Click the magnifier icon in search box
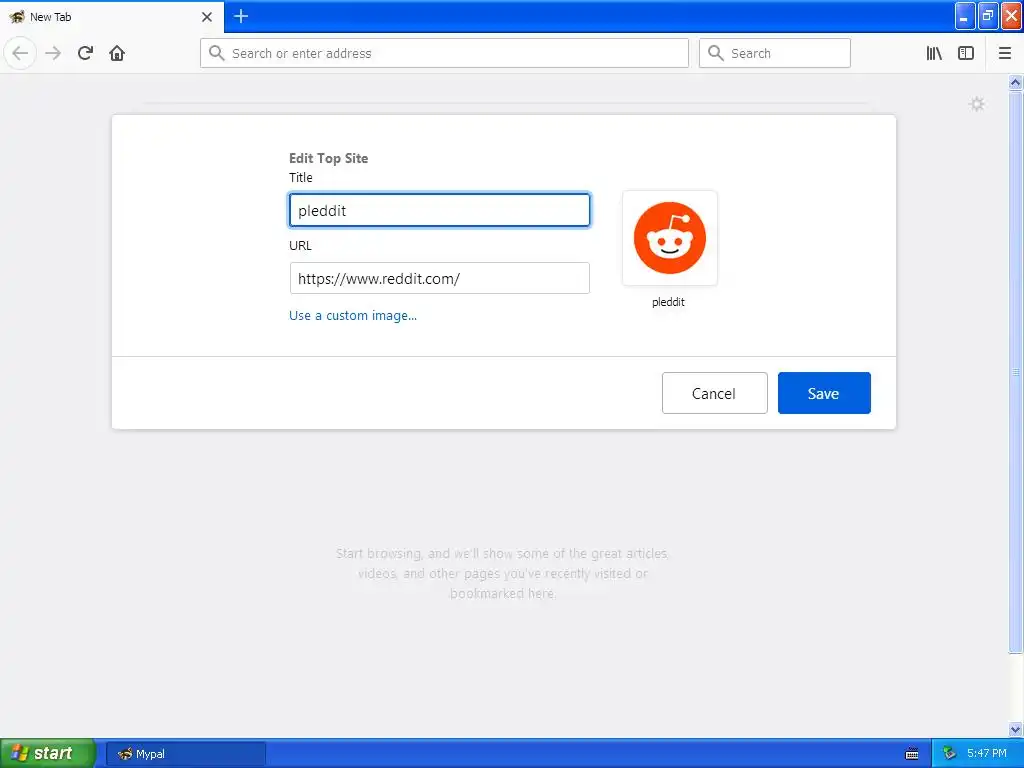 [x=716, y=53]
